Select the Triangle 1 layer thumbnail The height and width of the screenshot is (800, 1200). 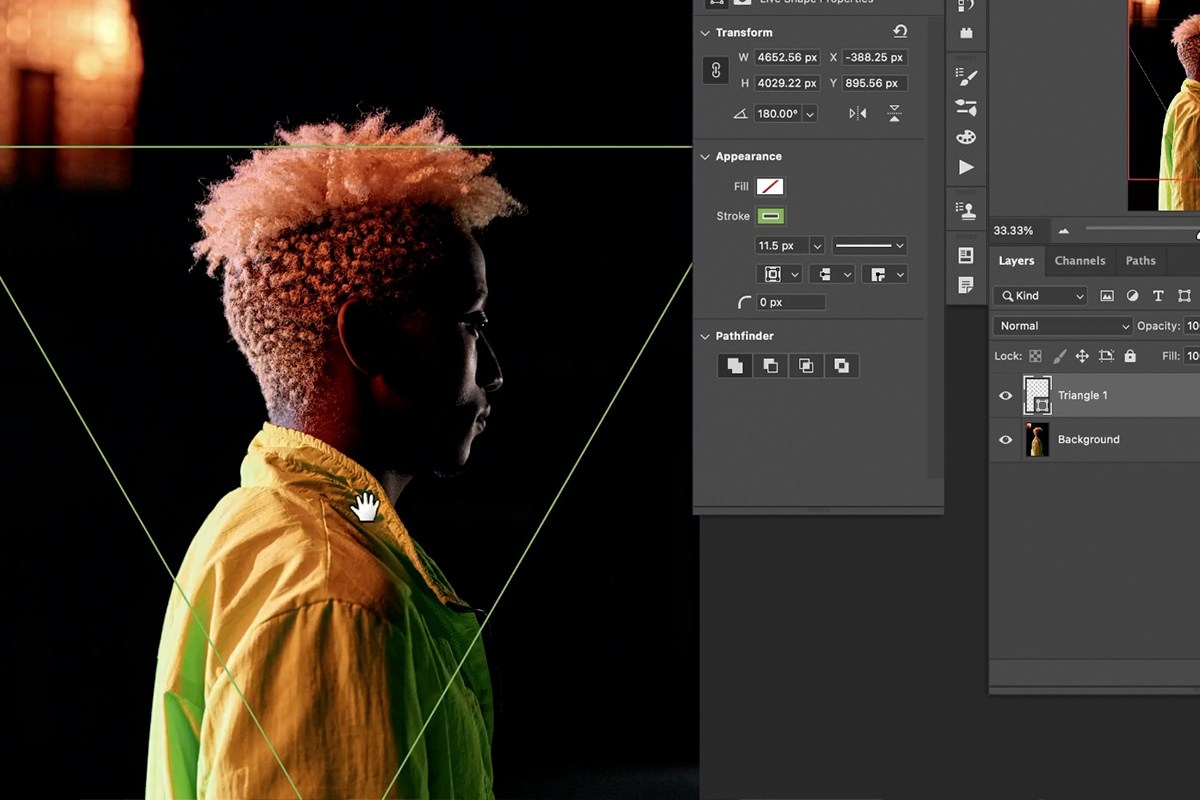[1037, 395]
